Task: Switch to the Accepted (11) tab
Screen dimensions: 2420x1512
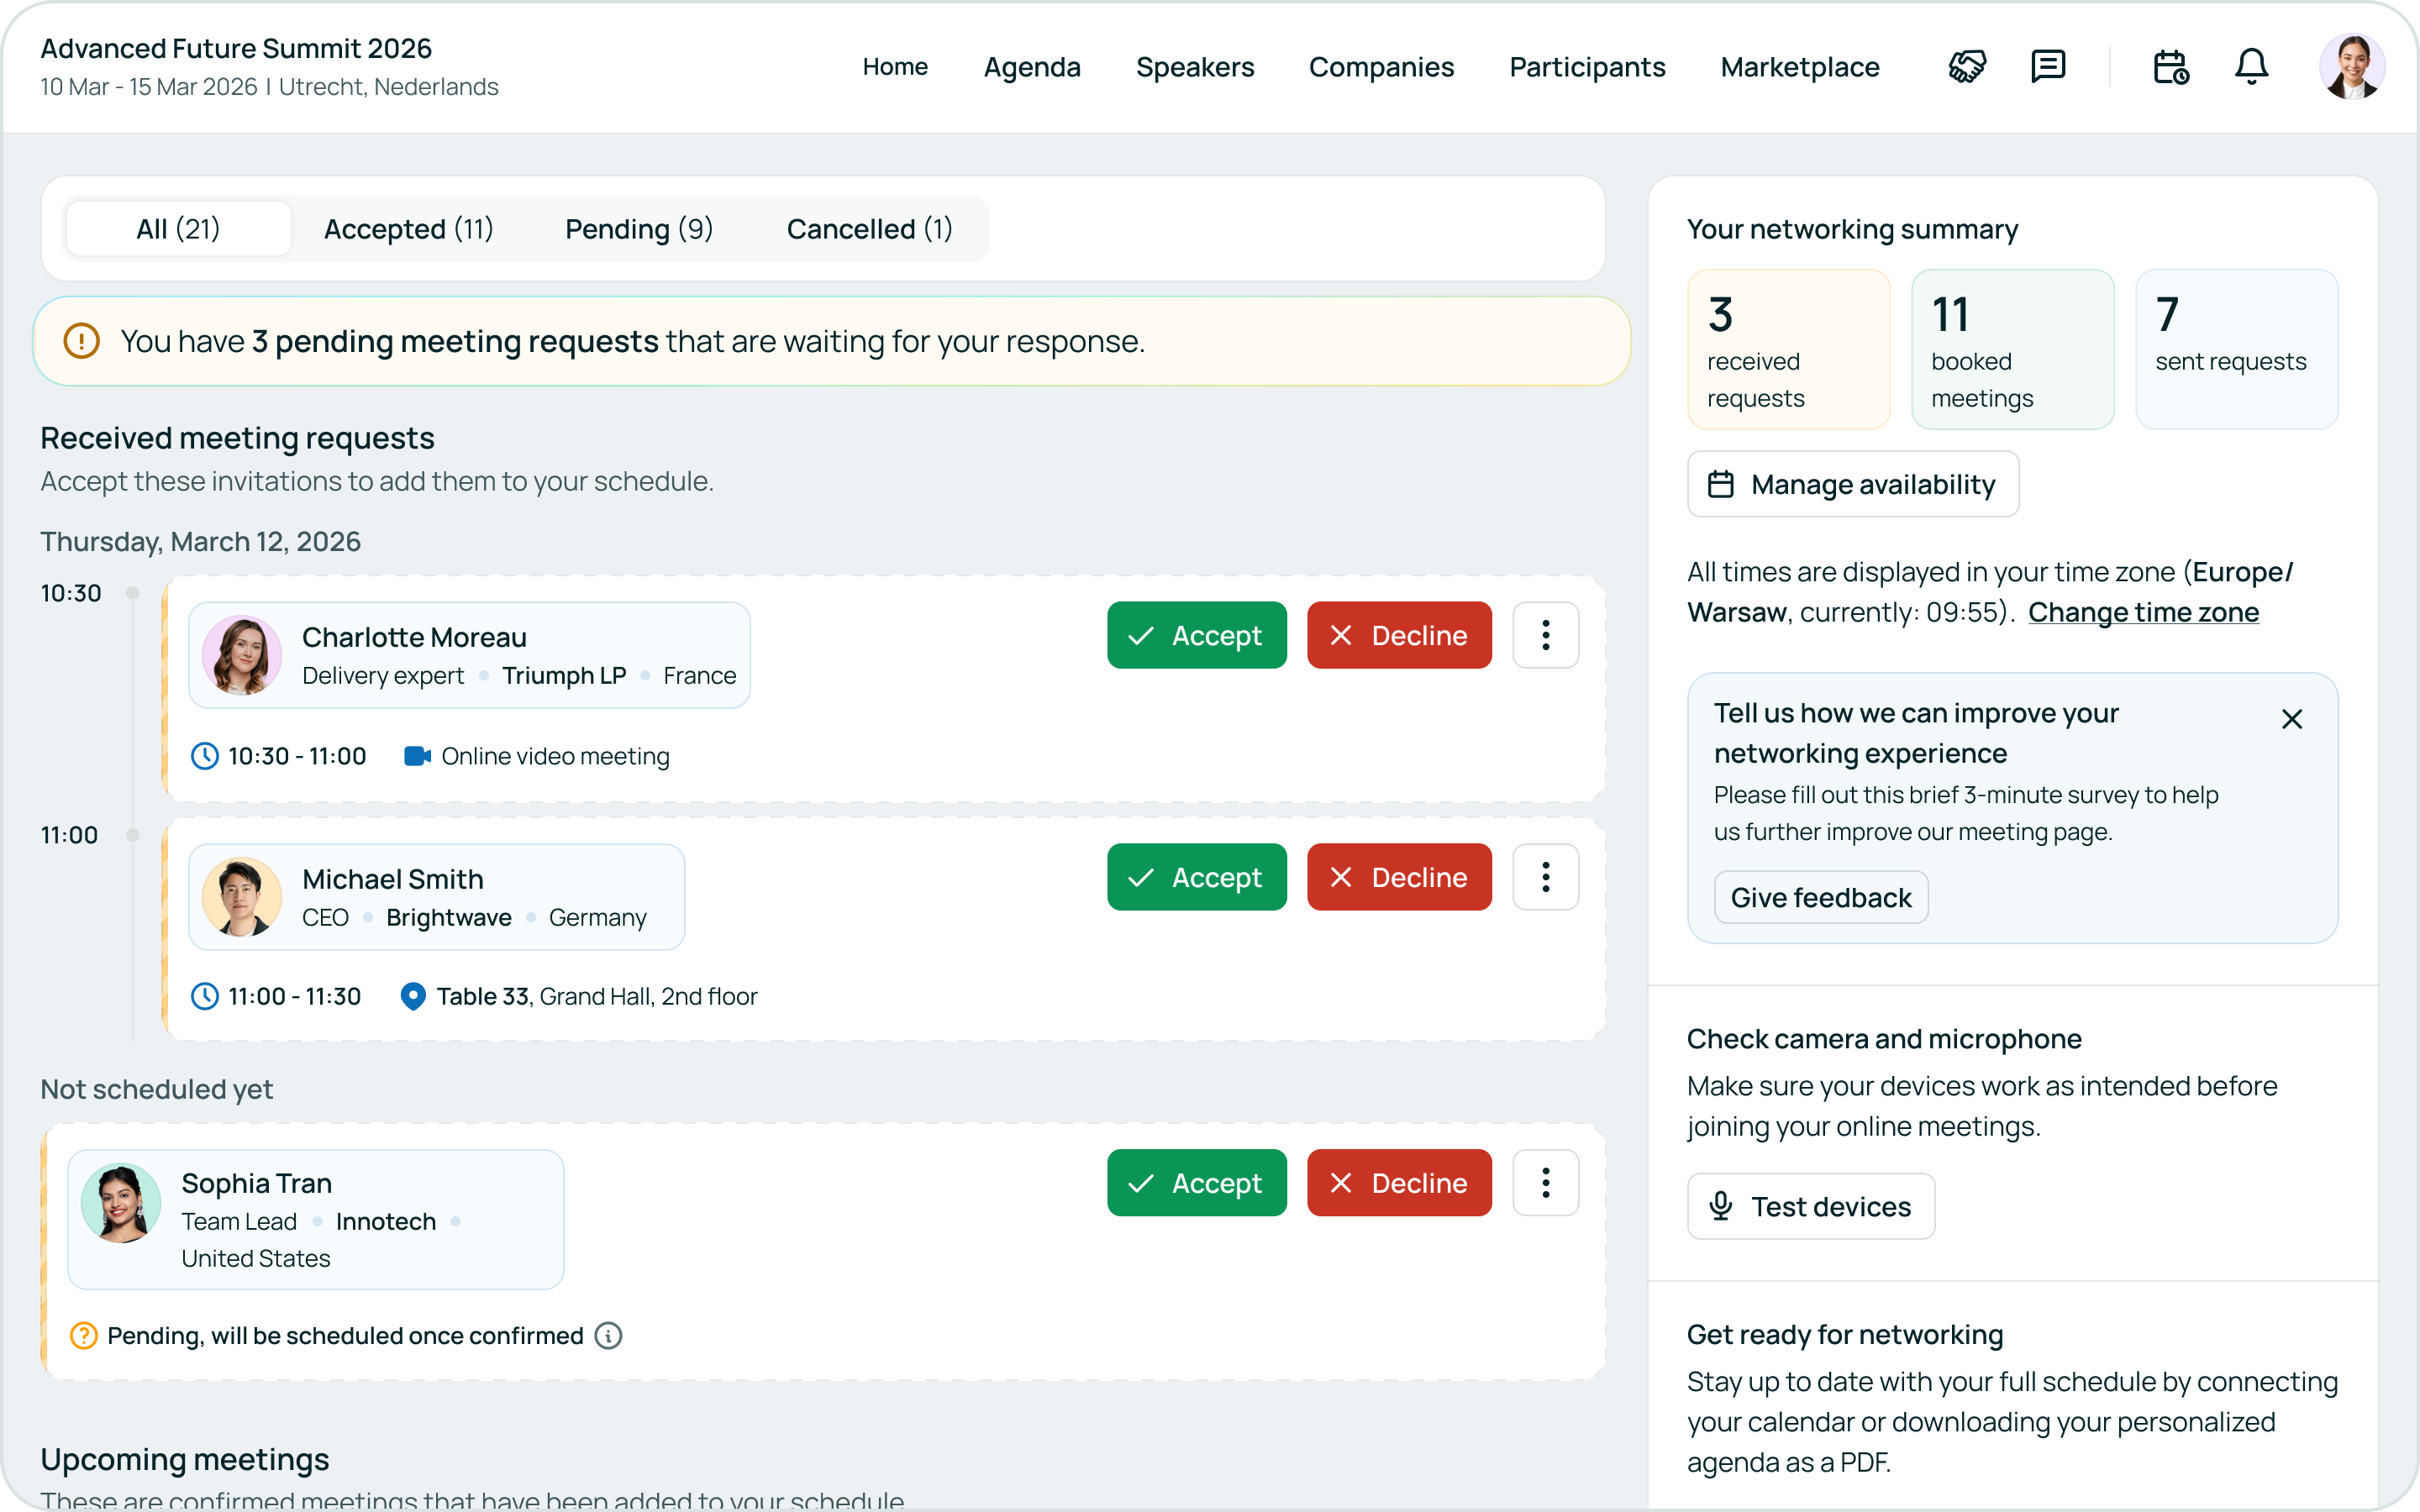Action: click(x=408, y=229)
